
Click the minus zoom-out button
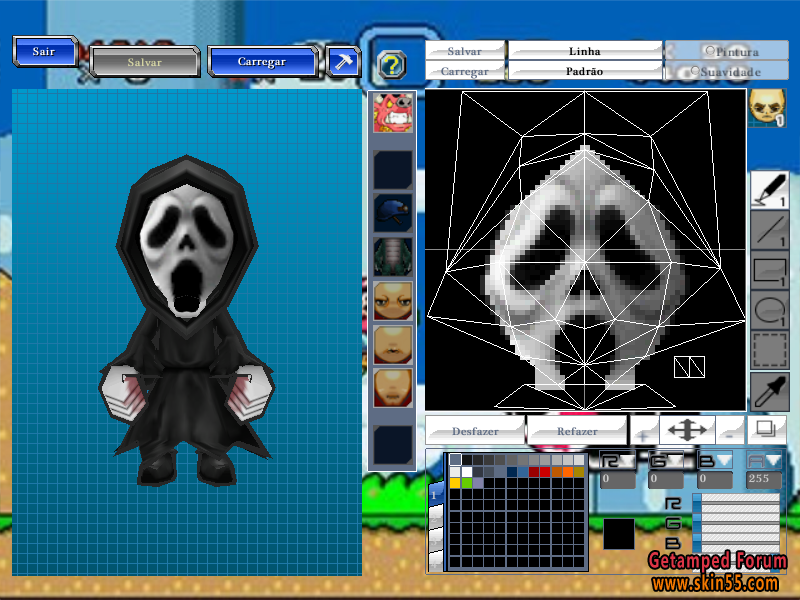(730, 431)
